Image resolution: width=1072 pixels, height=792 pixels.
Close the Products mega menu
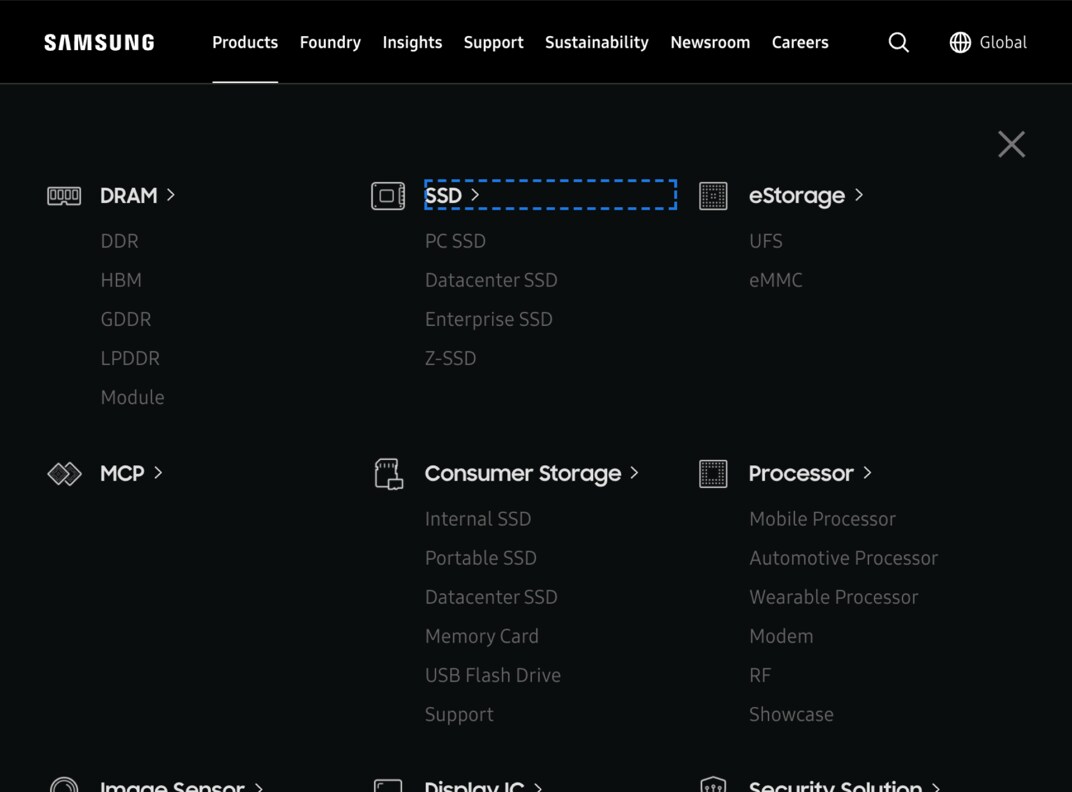click(x=1011, y=144)
